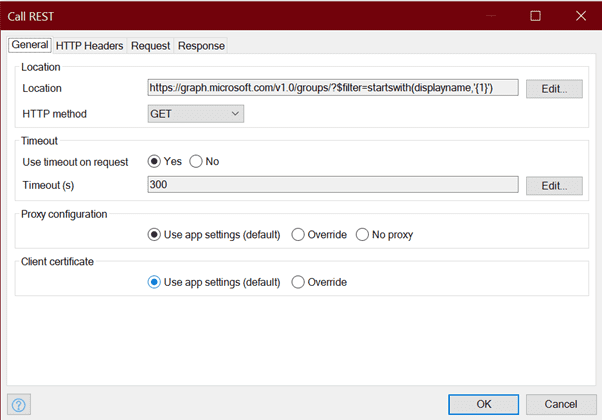Edit the Location URL
Viewport: 602px width, 420px height.
tap(554, 89)
